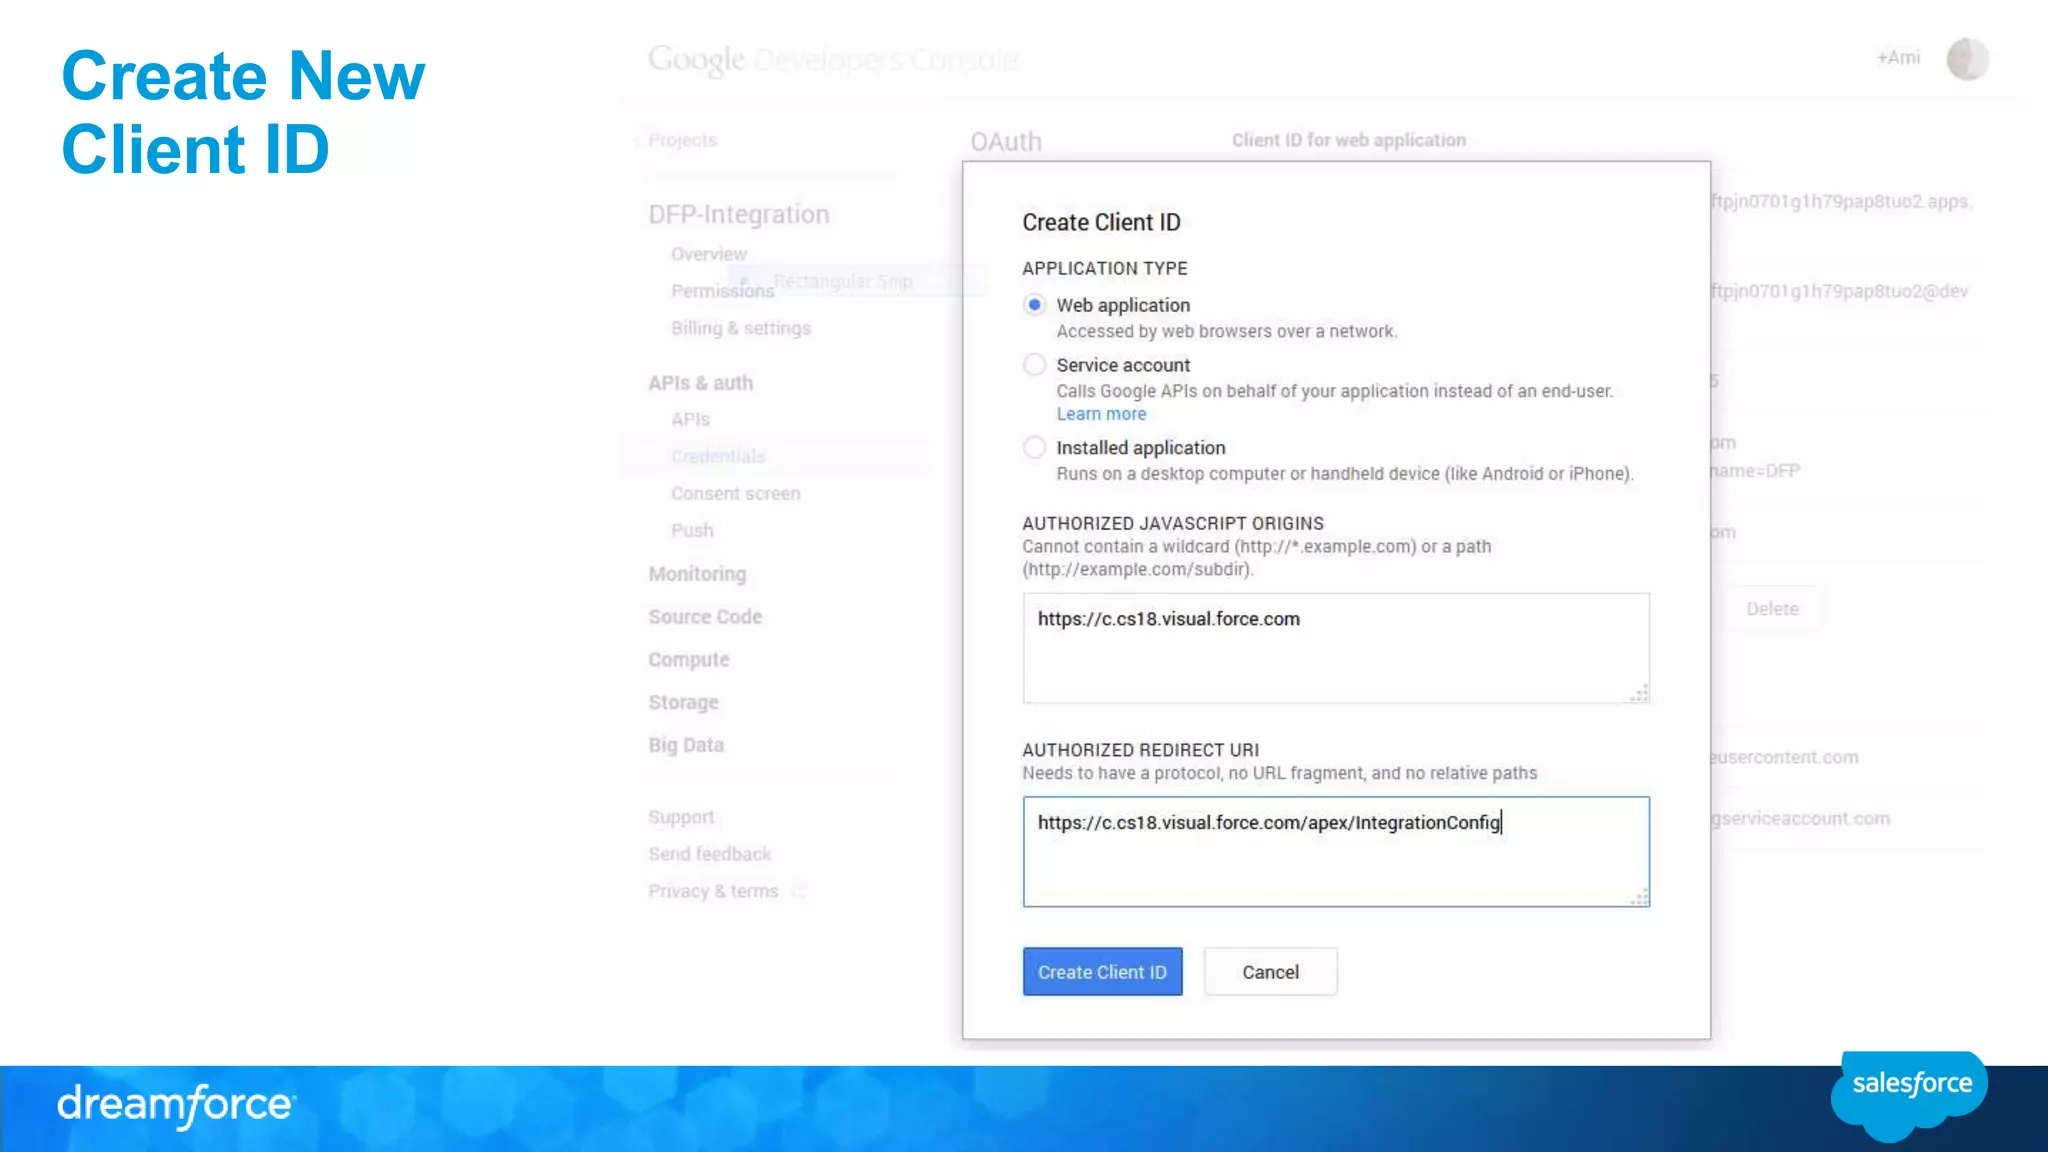Click 'Client ID for web application' heading

tap(1349, 140)
